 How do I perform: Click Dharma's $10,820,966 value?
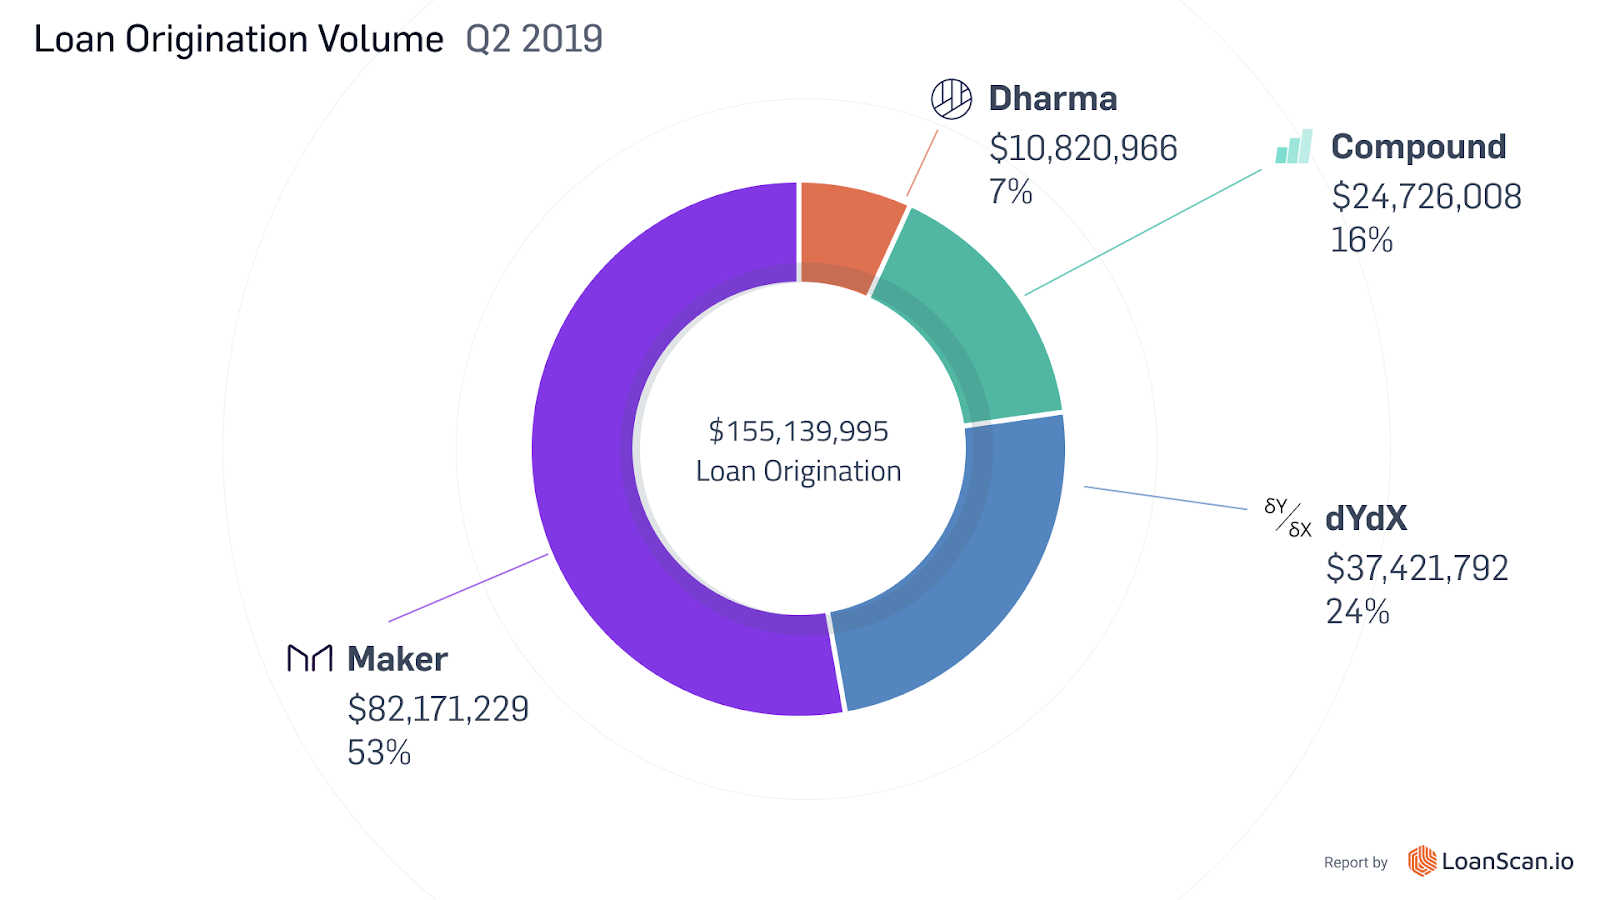point(1083,148)
